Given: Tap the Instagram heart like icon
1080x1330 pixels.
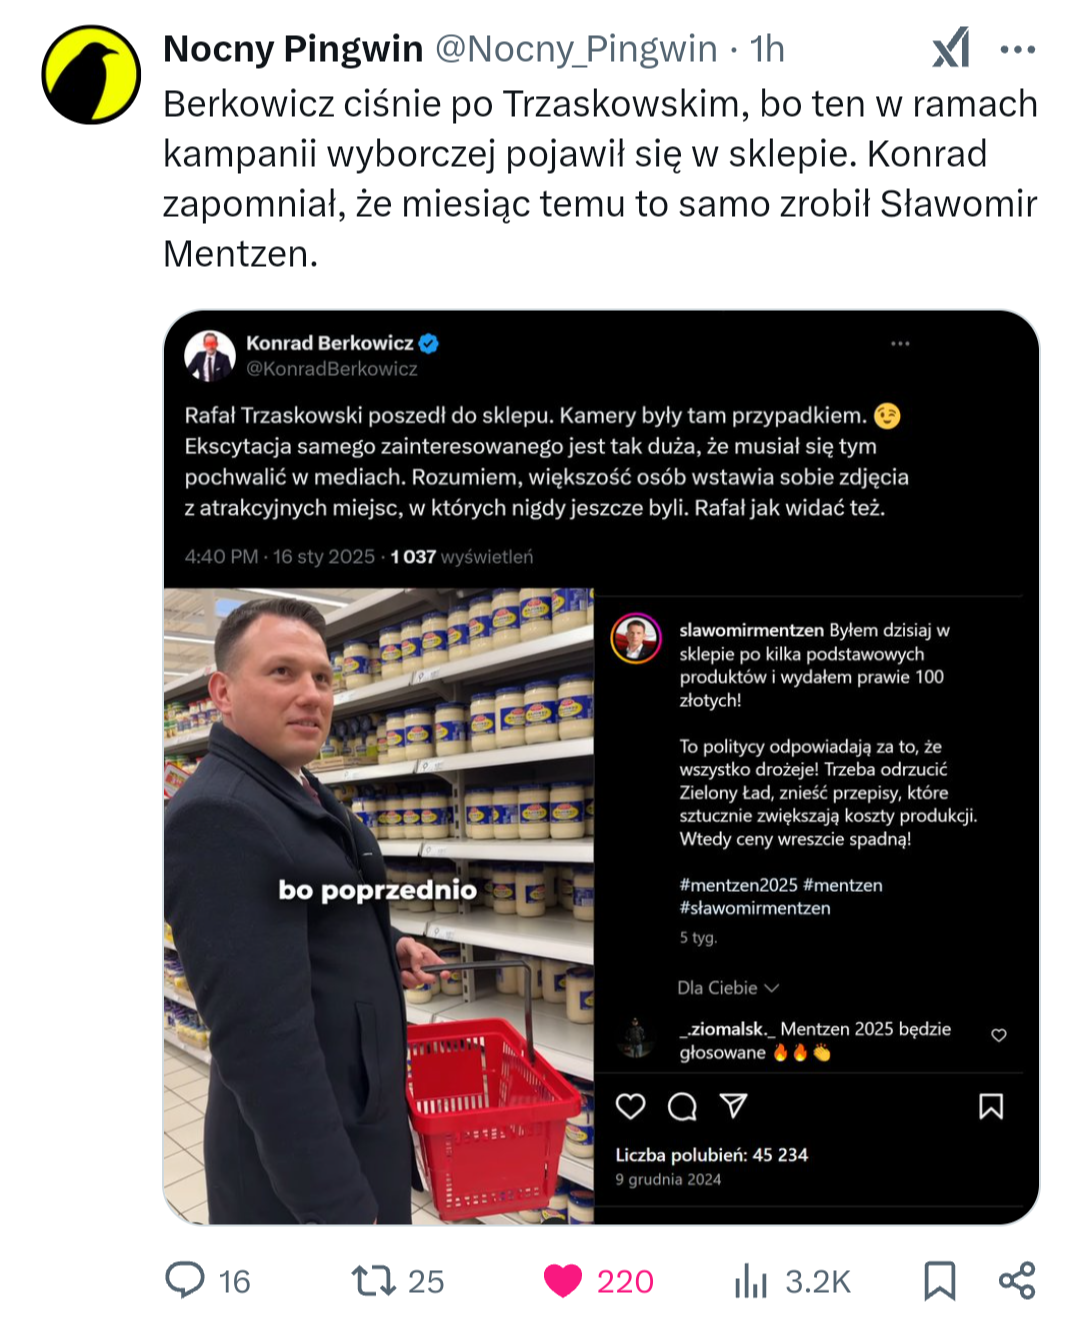Looking at the screenshot, I should (x=630, y=1106).
